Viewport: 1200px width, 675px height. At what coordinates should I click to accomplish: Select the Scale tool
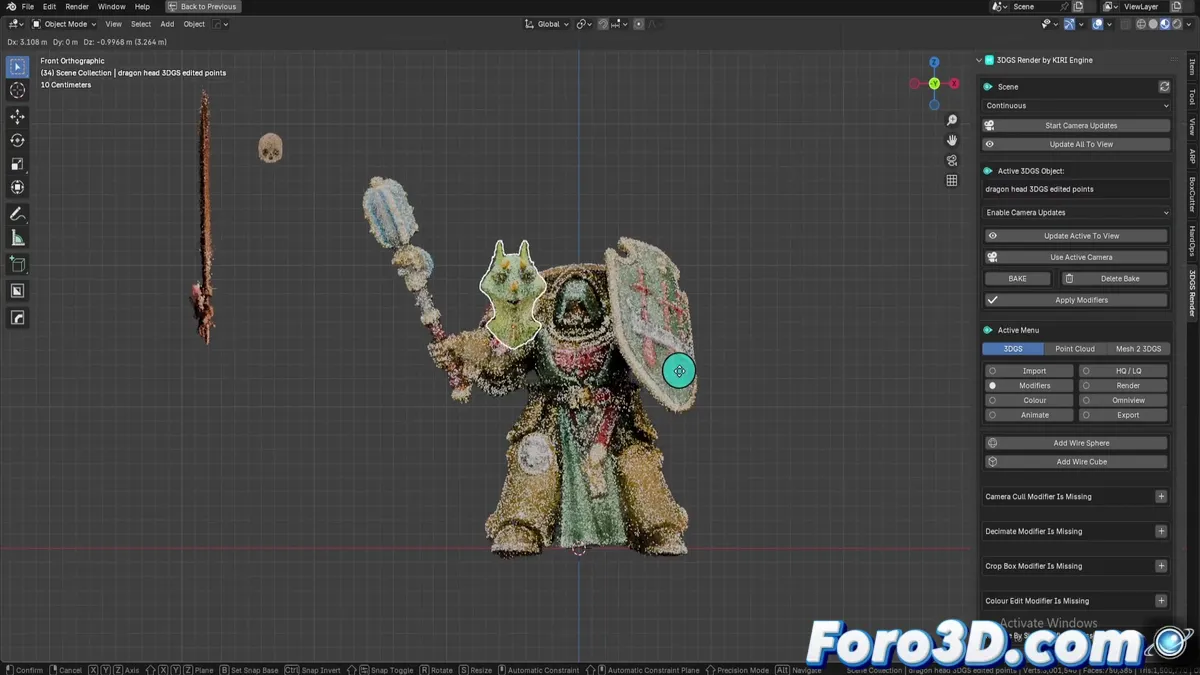click(x=17, y=164)
